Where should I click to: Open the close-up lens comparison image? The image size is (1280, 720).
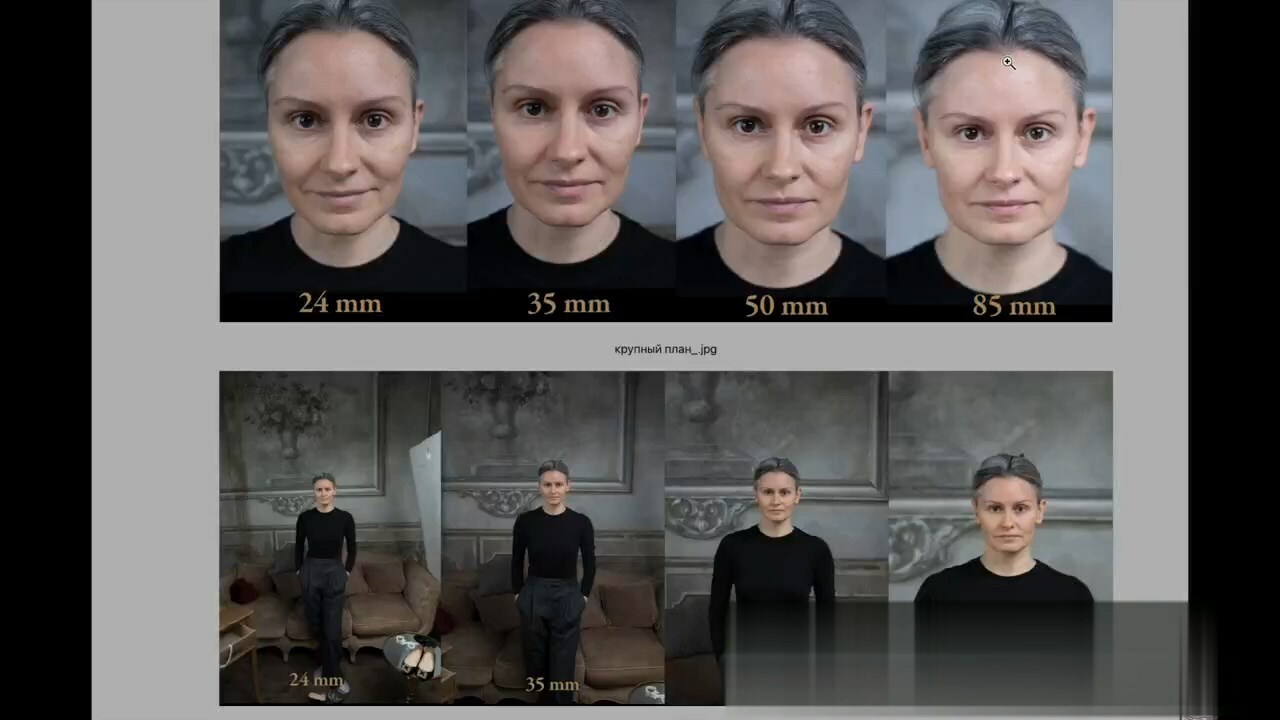666,161
